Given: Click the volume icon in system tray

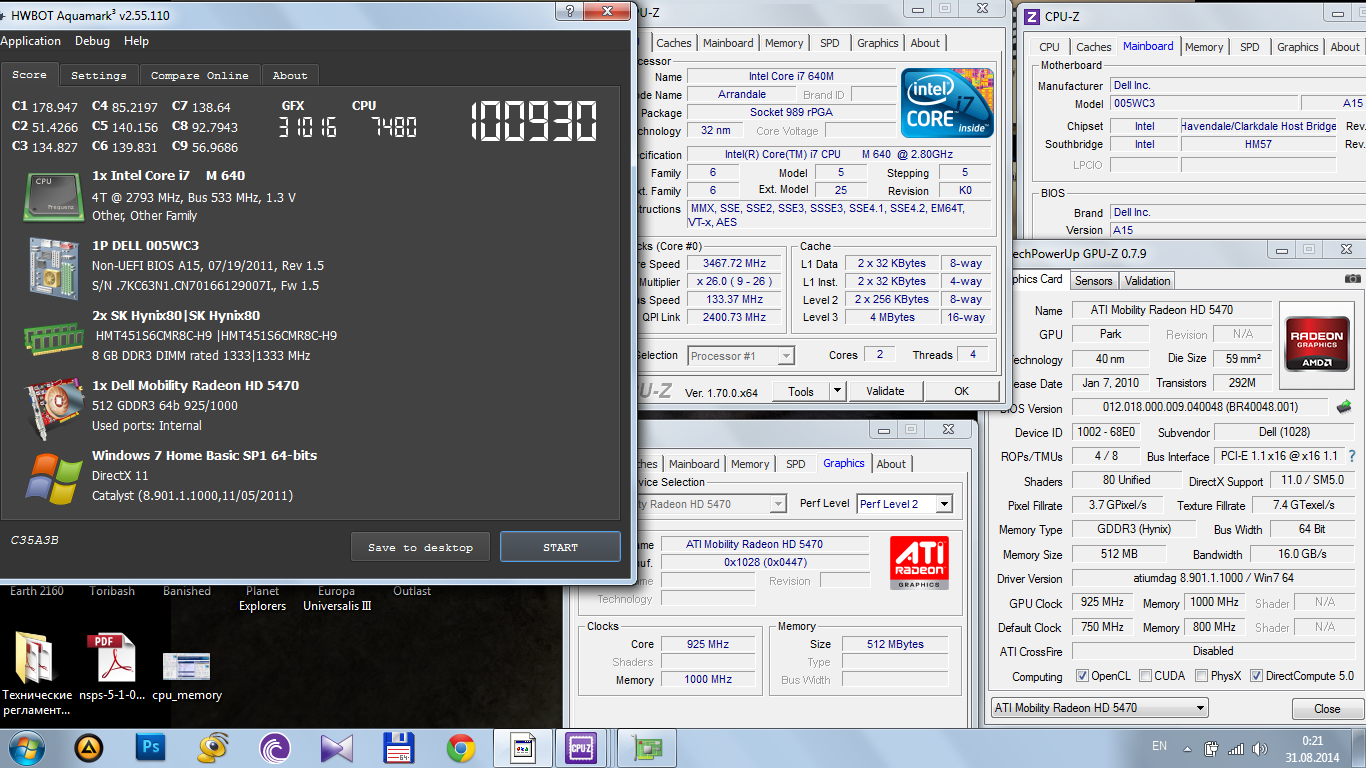Looking at the screenshot, I should click(1259, 748).
